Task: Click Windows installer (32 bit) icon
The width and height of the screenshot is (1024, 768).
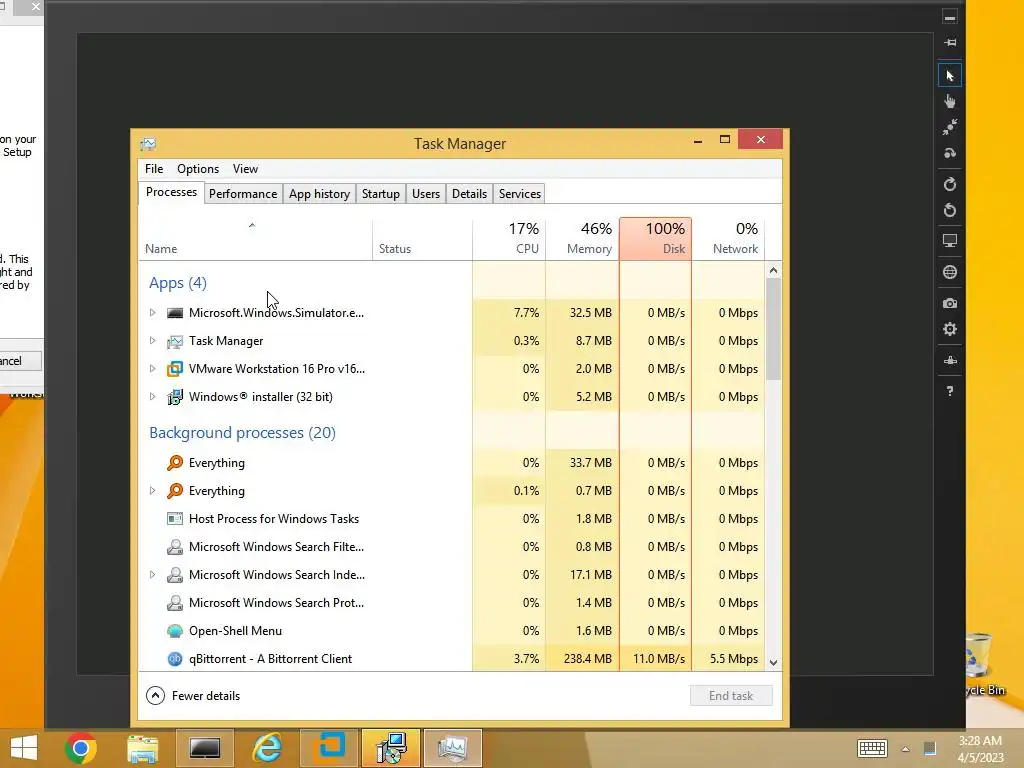Action: [x=174, y=397]
